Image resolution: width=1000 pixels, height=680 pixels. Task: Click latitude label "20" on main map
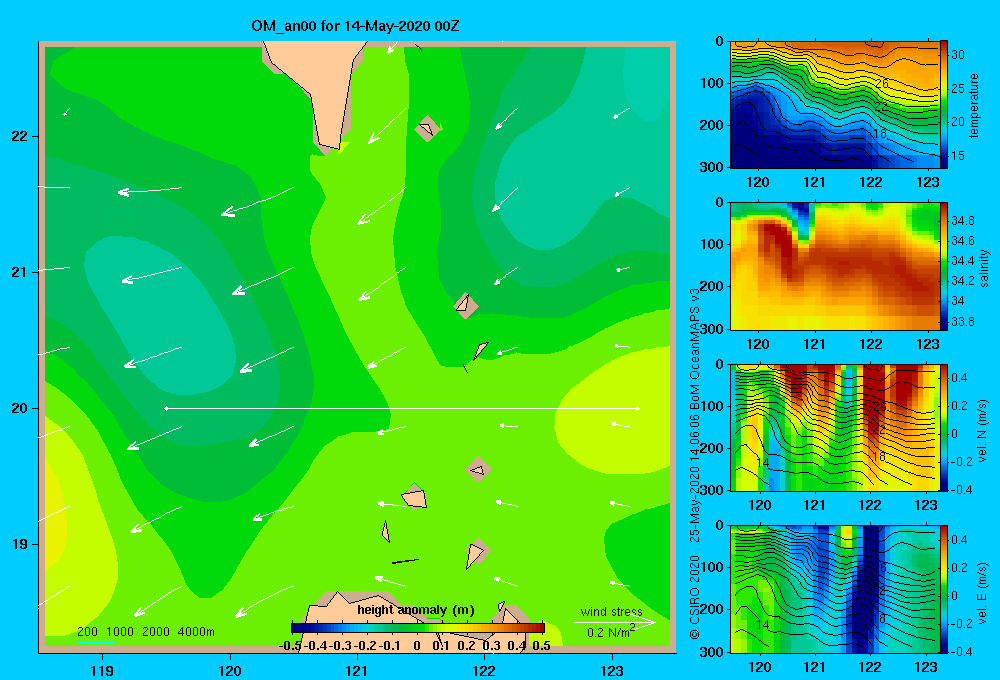tap(20, 408)
